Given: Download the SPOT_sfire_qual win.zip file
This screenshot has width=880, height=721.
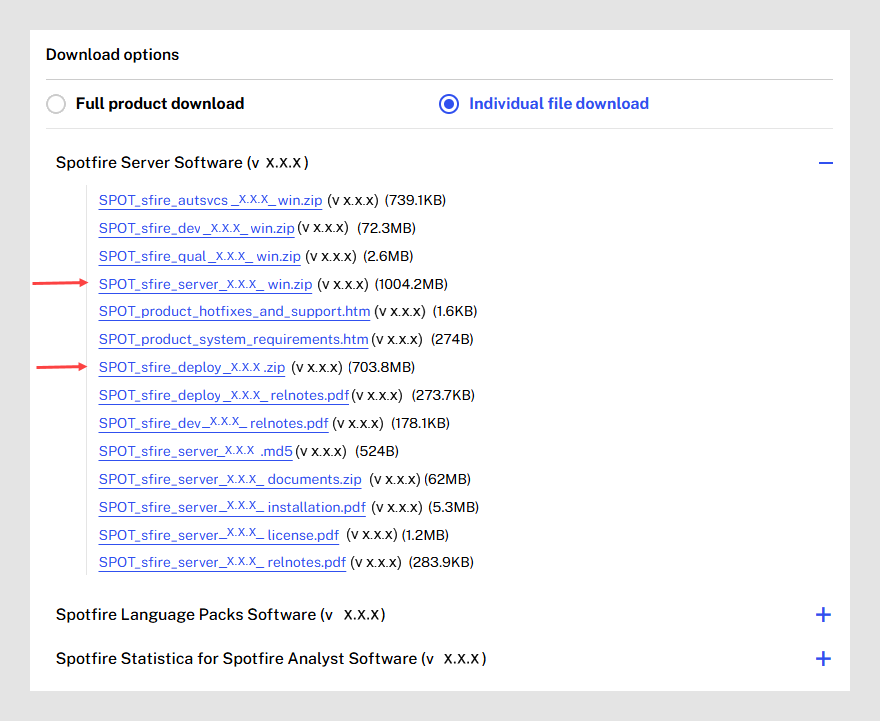Looking at the screenshot, I should pos(200,256).
